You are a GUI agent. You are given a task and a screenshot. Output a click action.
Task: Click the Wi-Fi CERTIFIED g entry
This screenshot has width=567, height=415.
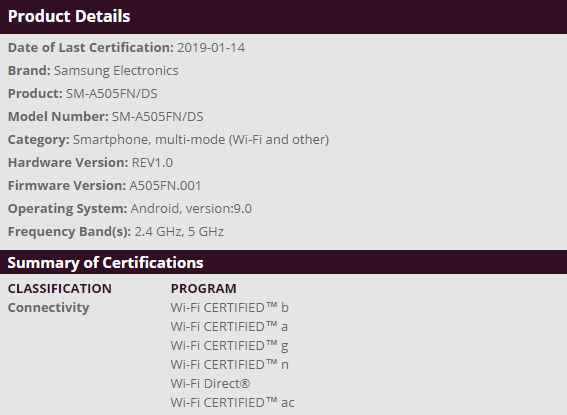pyautogui.click(x=229, y=346)
